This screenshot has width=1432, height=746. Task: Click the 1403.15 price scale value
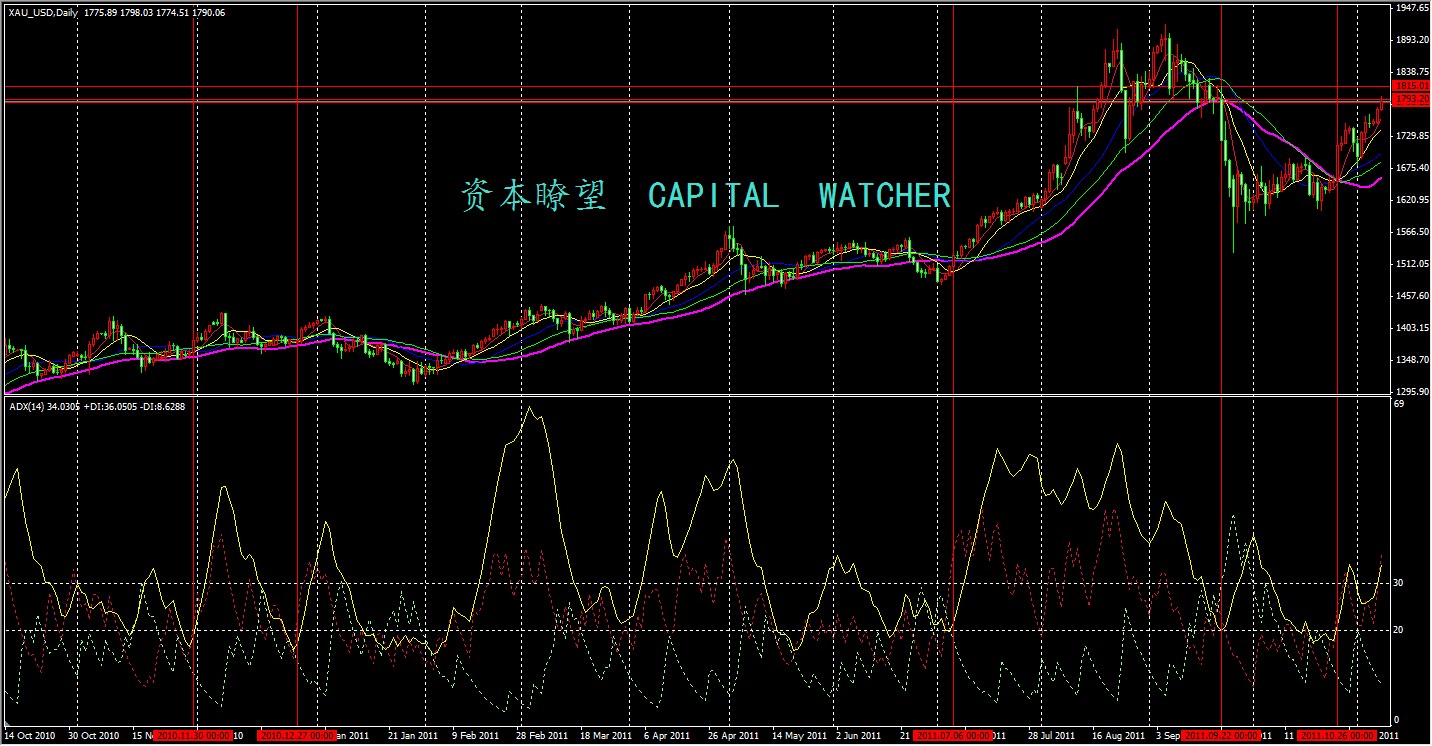[x=1412, y=328]
